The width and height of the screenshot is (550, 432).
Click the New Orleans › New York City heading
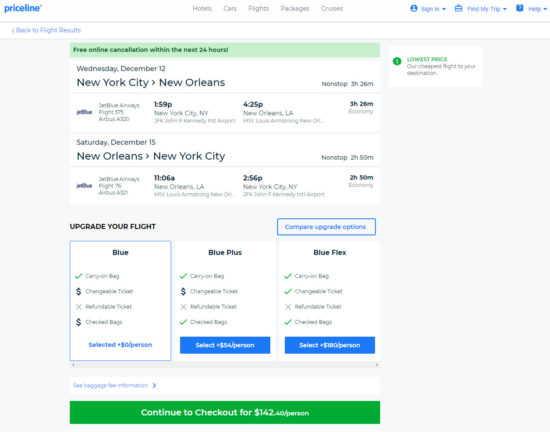(x=151, y=156)
